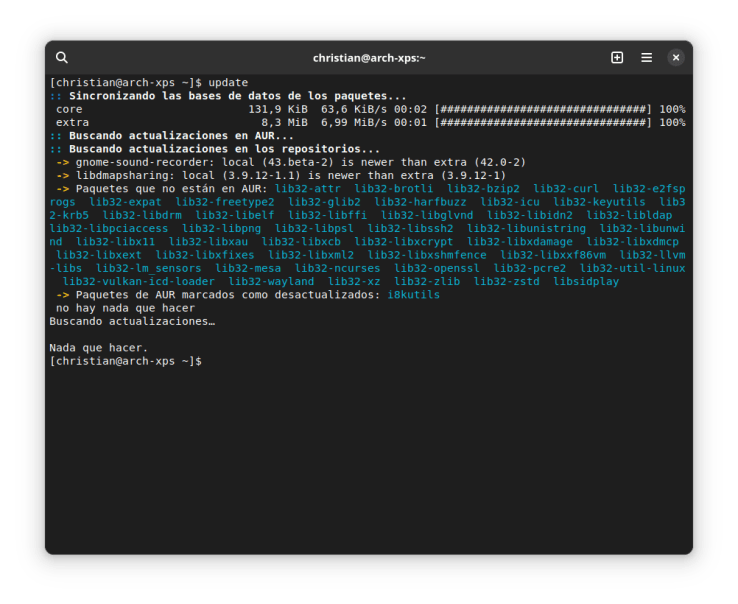Click package name lib32-lm_sensors
This screenshot has width=738, height=604.
point(148,268)
